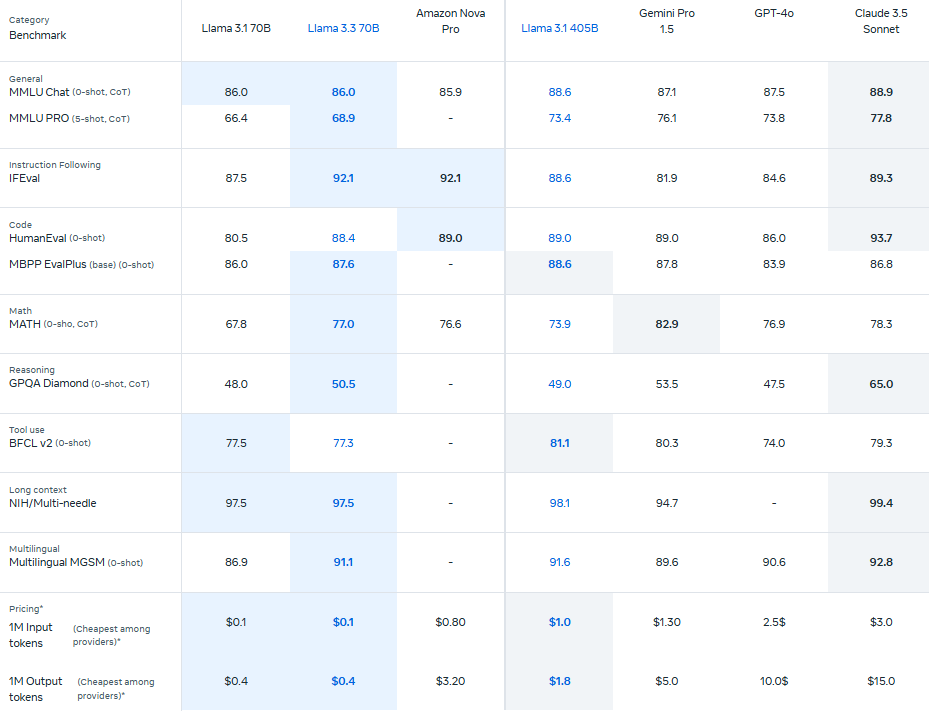Click Claude 3.5 Sonnet's $15.0 output price
Screen dimensions: 929x711
pyautogui.click(x=881, y=681)
